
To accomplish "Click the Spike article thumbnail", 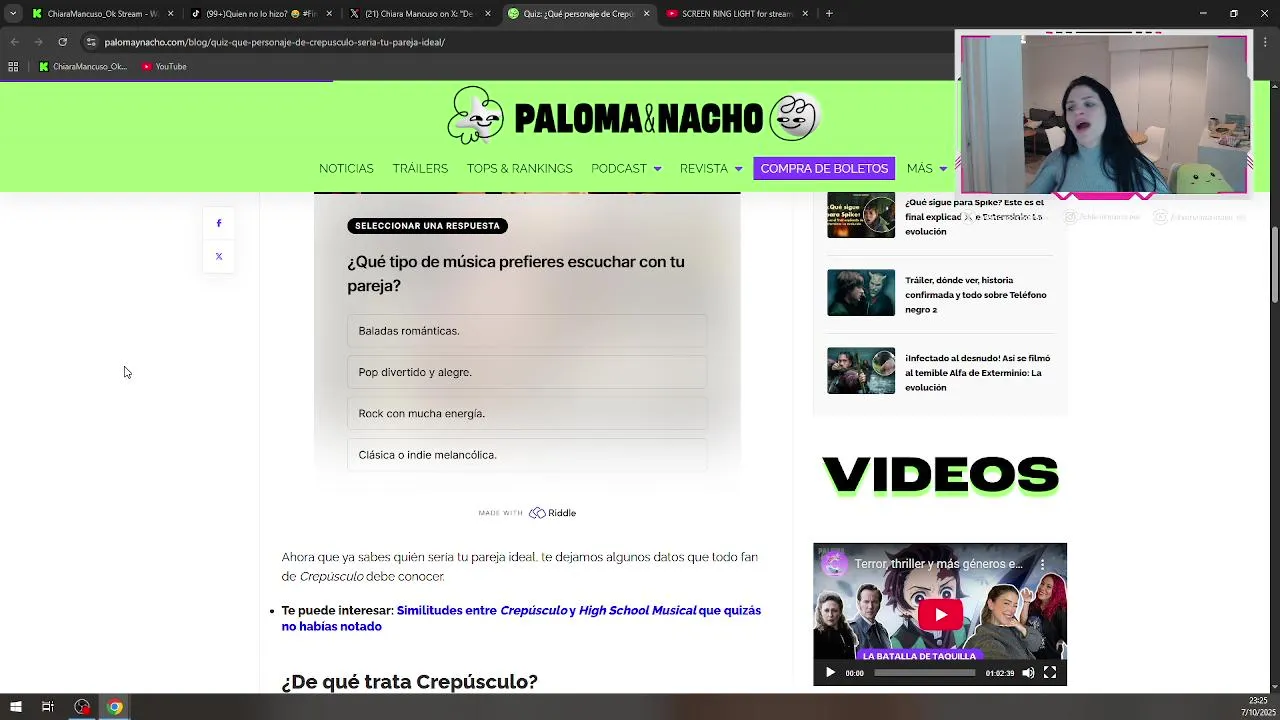I will (861, 215).
